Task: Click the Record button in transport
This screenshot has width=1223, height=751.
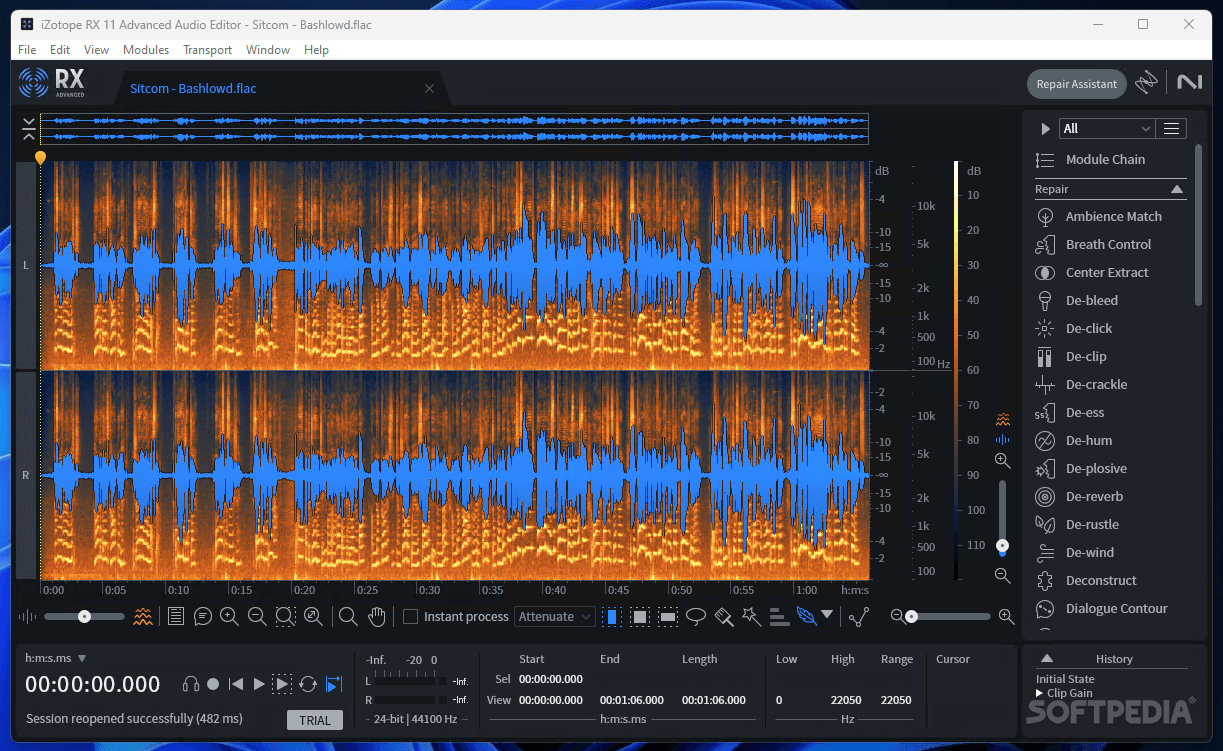Action: click(x=213, y=684)
